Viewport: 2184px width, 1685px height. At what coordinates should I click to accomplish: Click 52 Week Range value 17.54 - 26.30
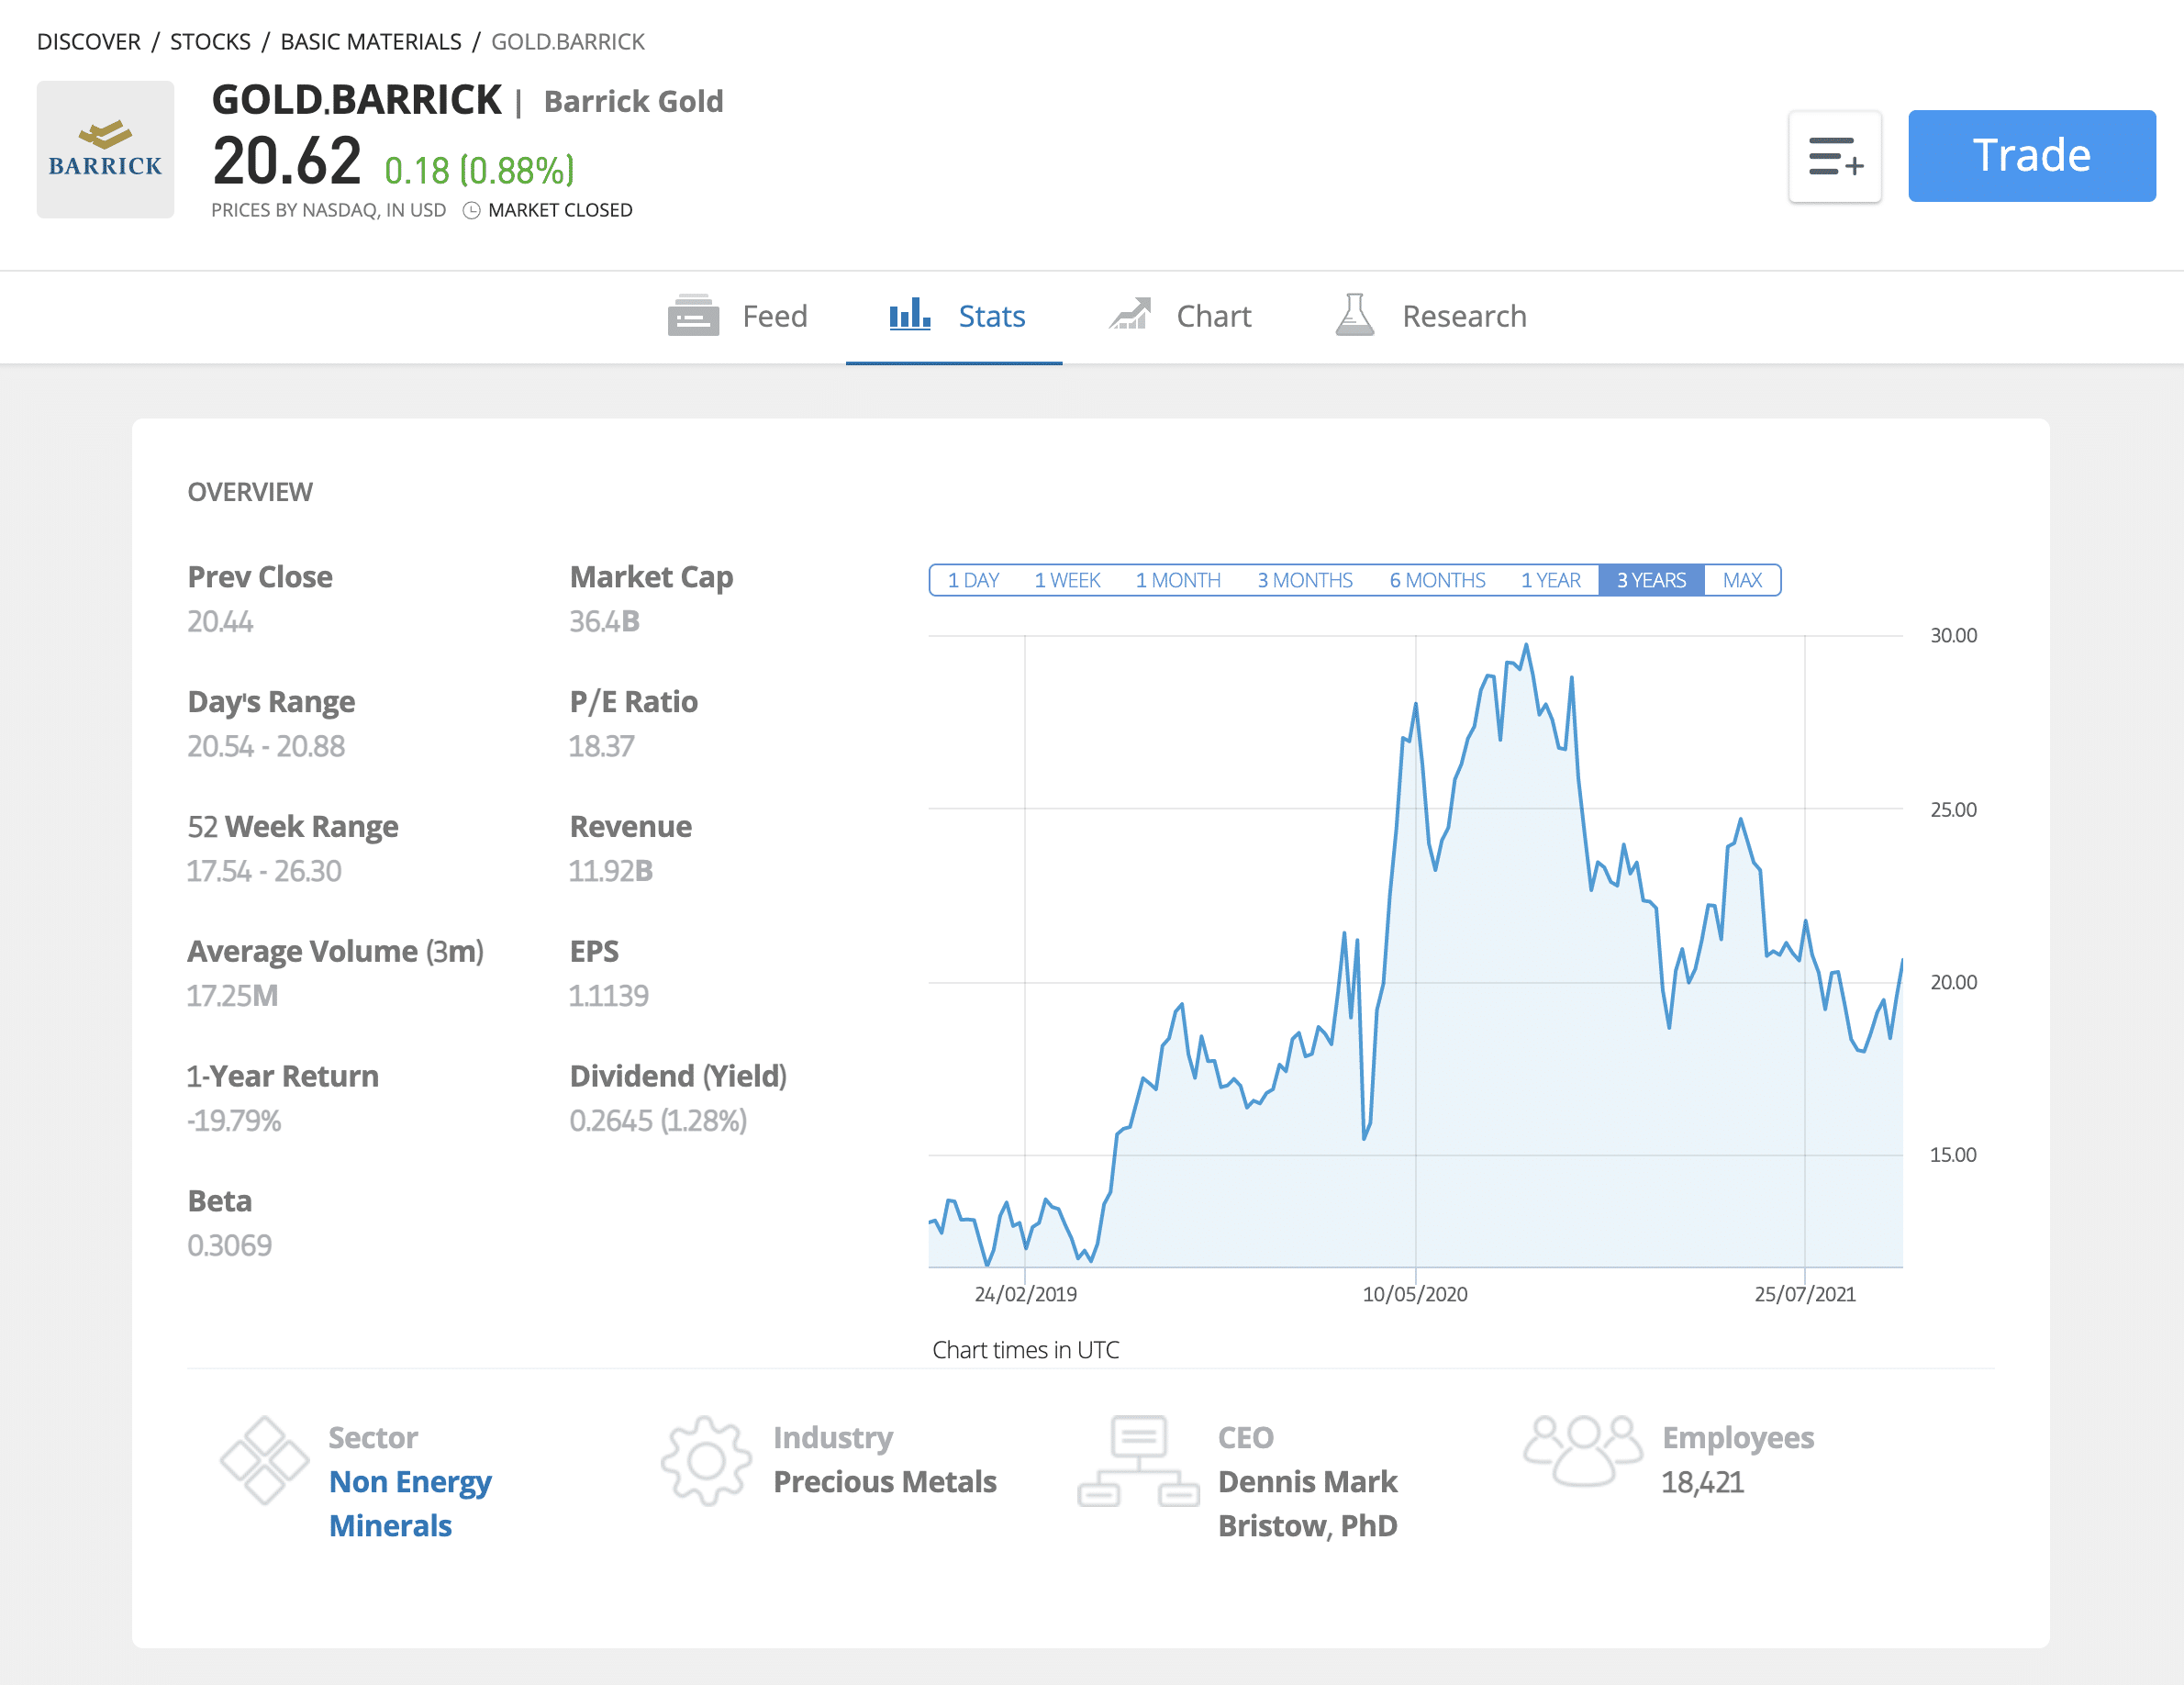pyautogui.click(x=264, y=871)
